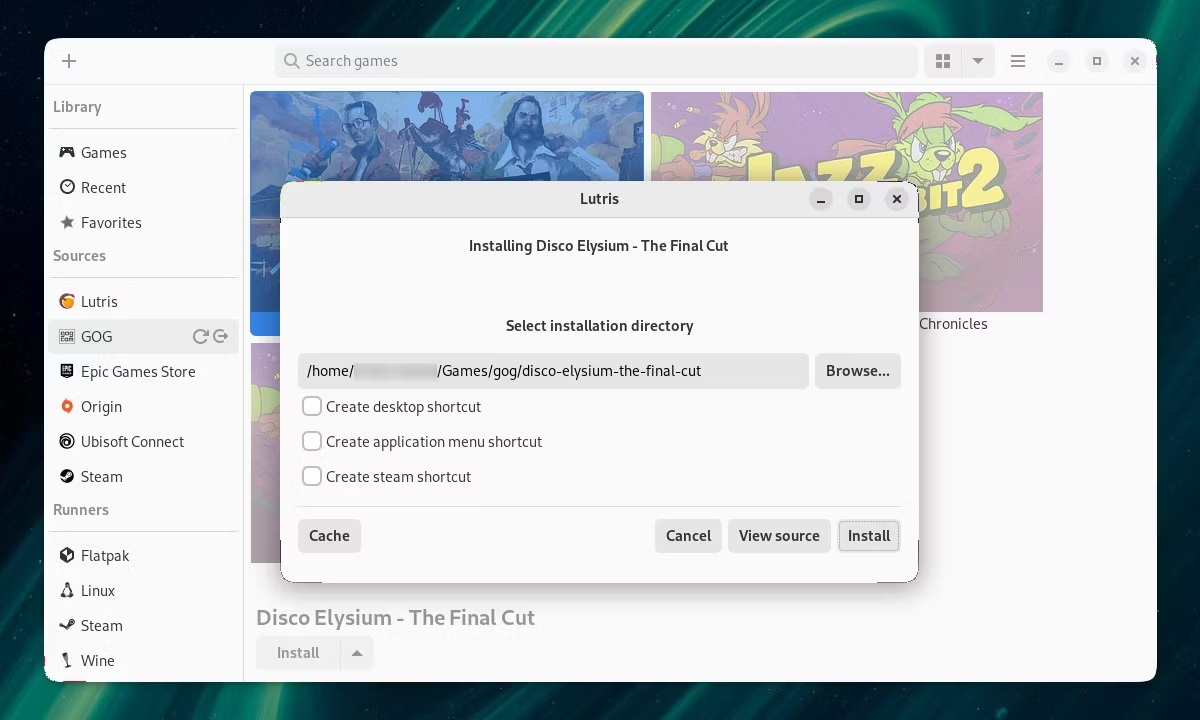The height and width of the screenshot is (720, 1200).
Task: Select the Origin source icon
Action: click(x=67, y=407)
